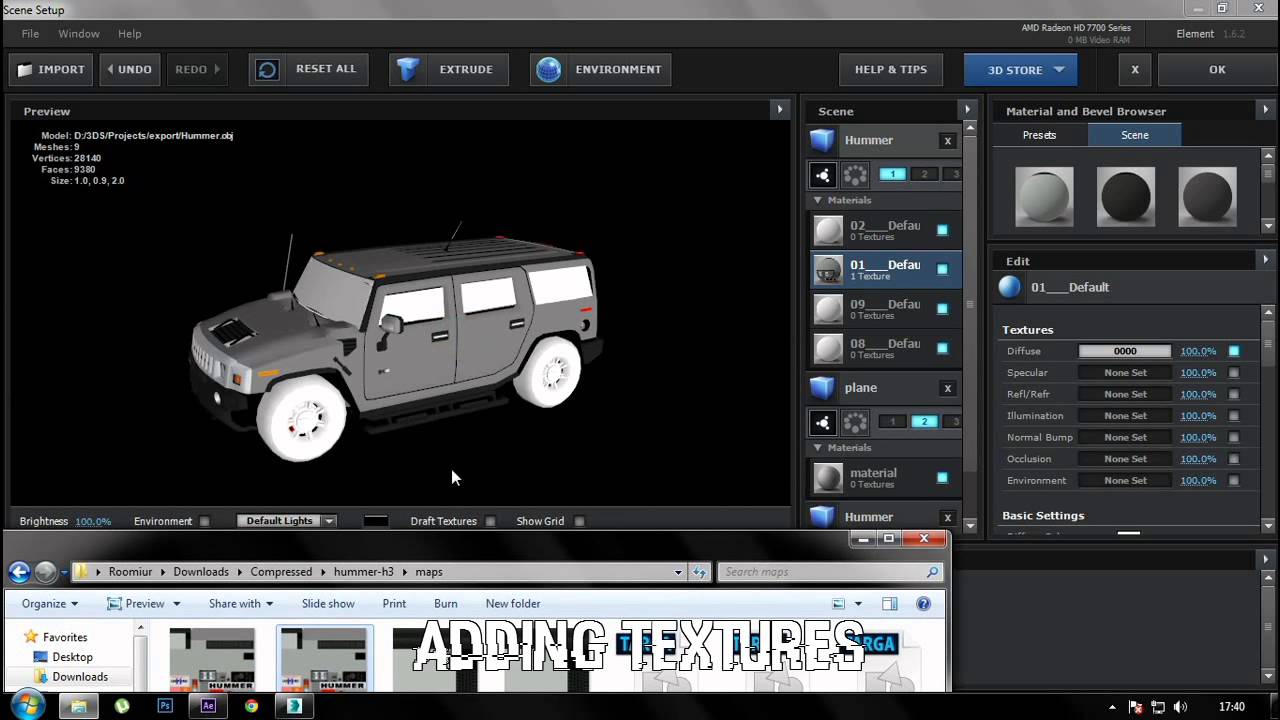1280x720 pixels.
Task: Enable the Normal Bump texture checkbox
Action: click(x=1234, y=438)
